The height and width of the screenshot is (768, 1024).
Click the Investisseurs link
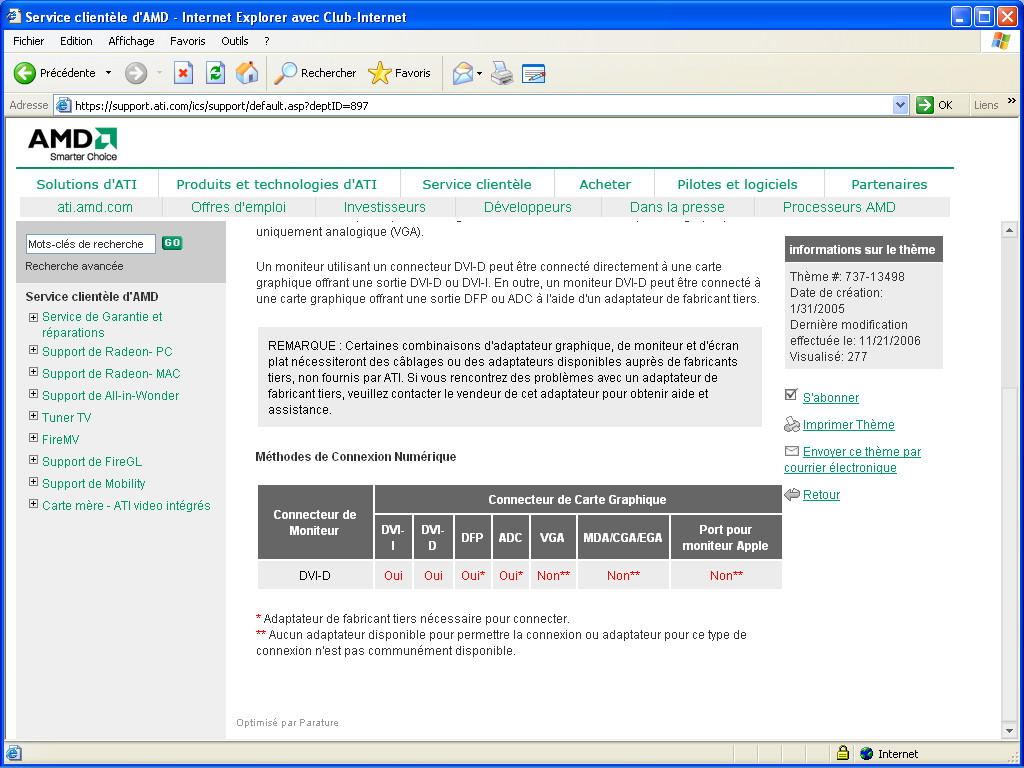pos(385,207)
